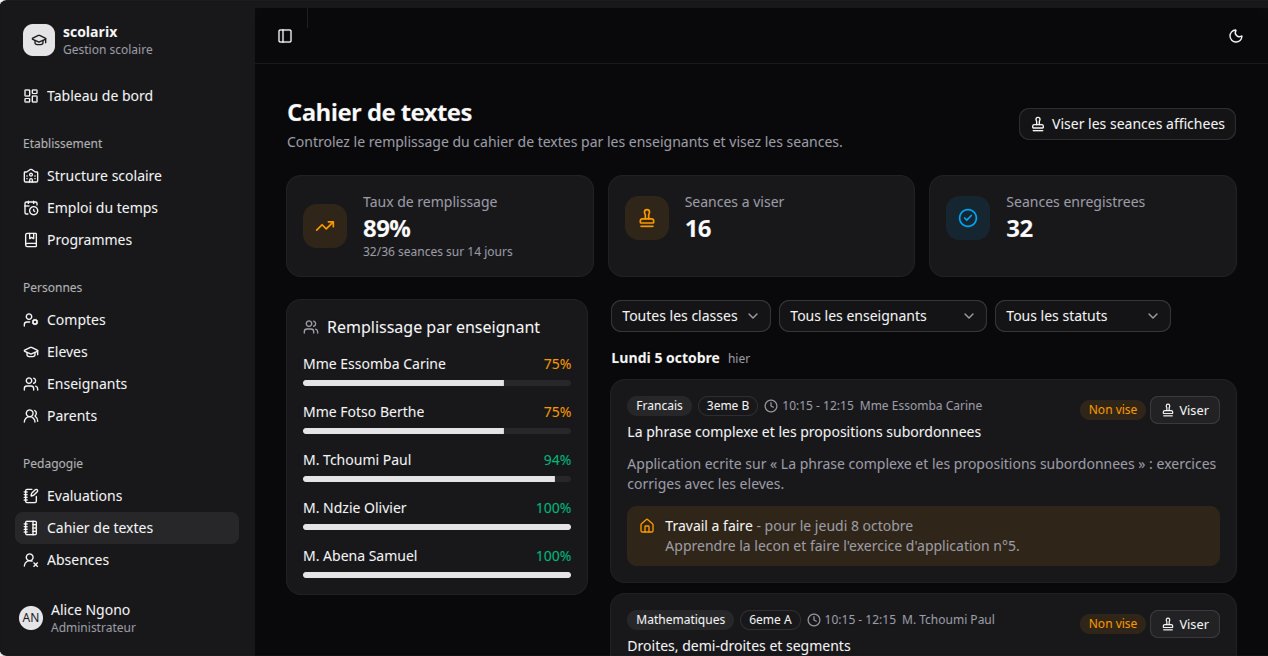Click the Eleves graduation cap icon
The image size is (1268, 656).
tap(31, 352)
